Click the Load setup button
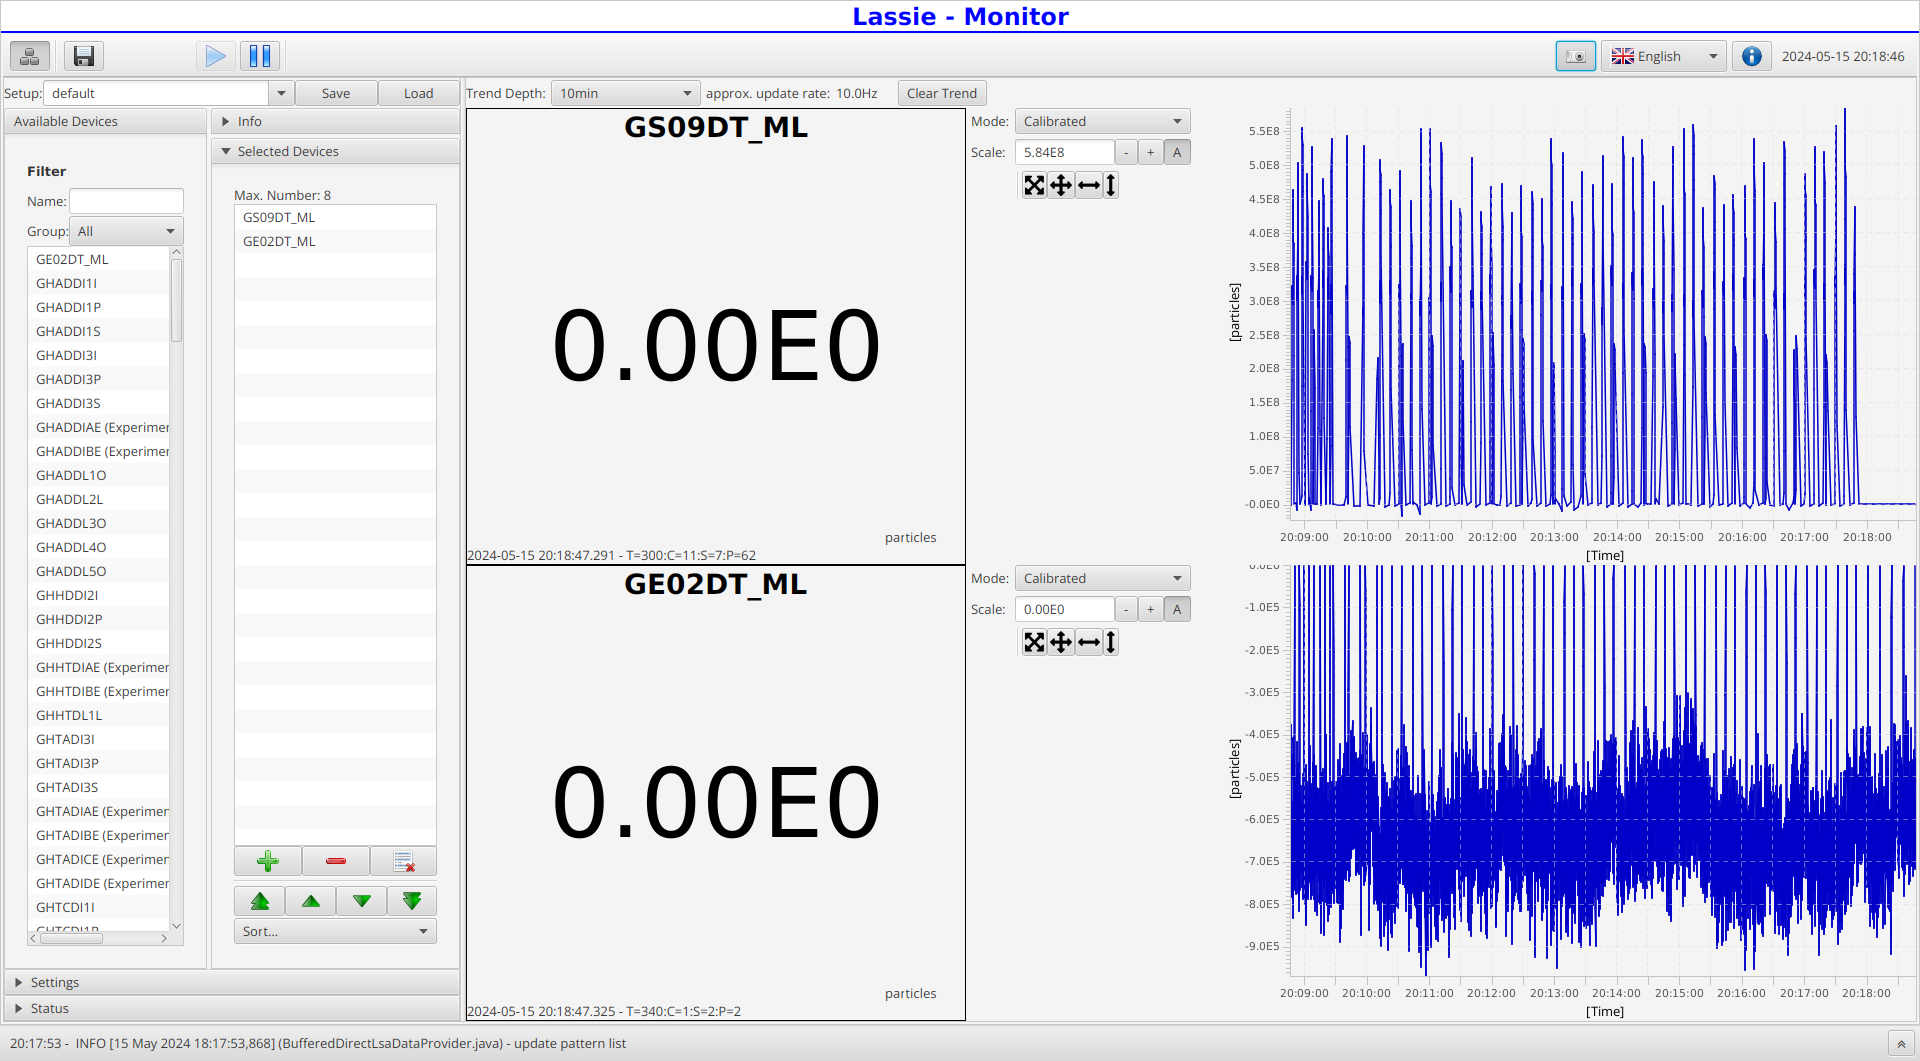 (418, 93)
